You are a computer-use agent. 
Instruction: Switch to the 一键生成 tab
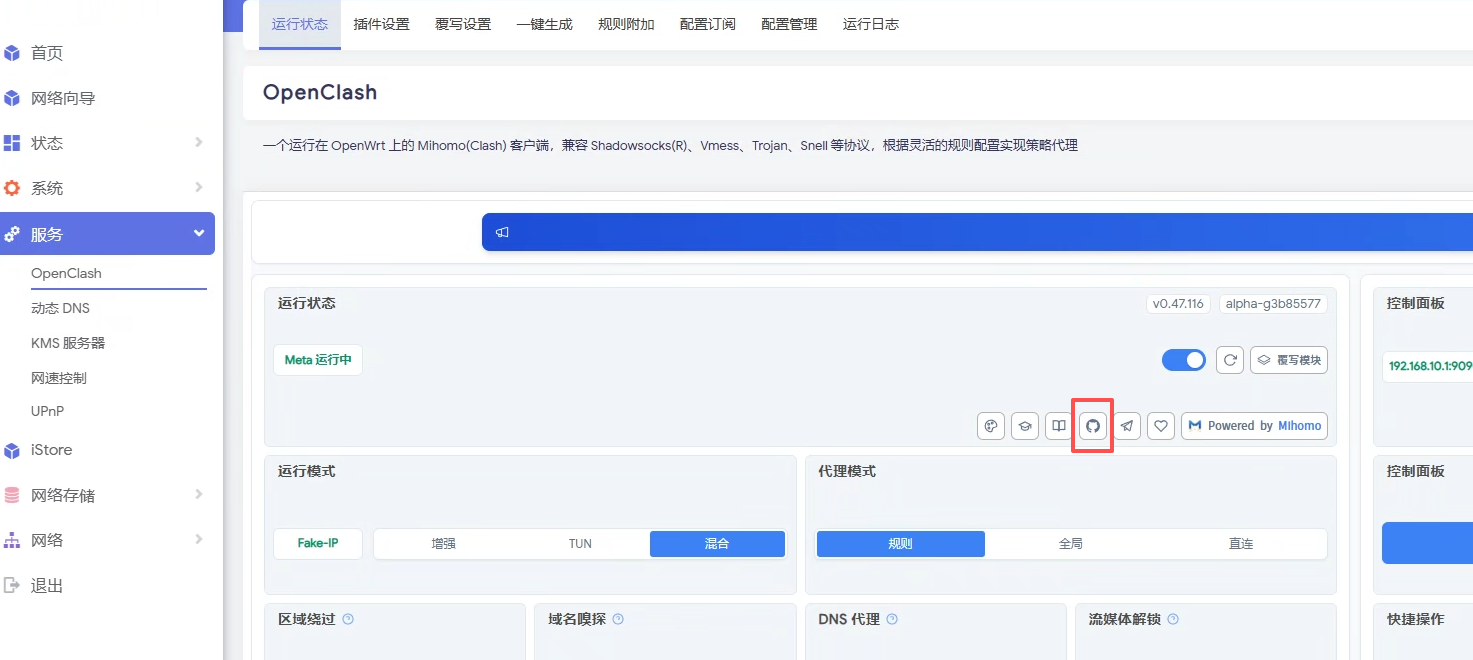(x=545, y=24)
